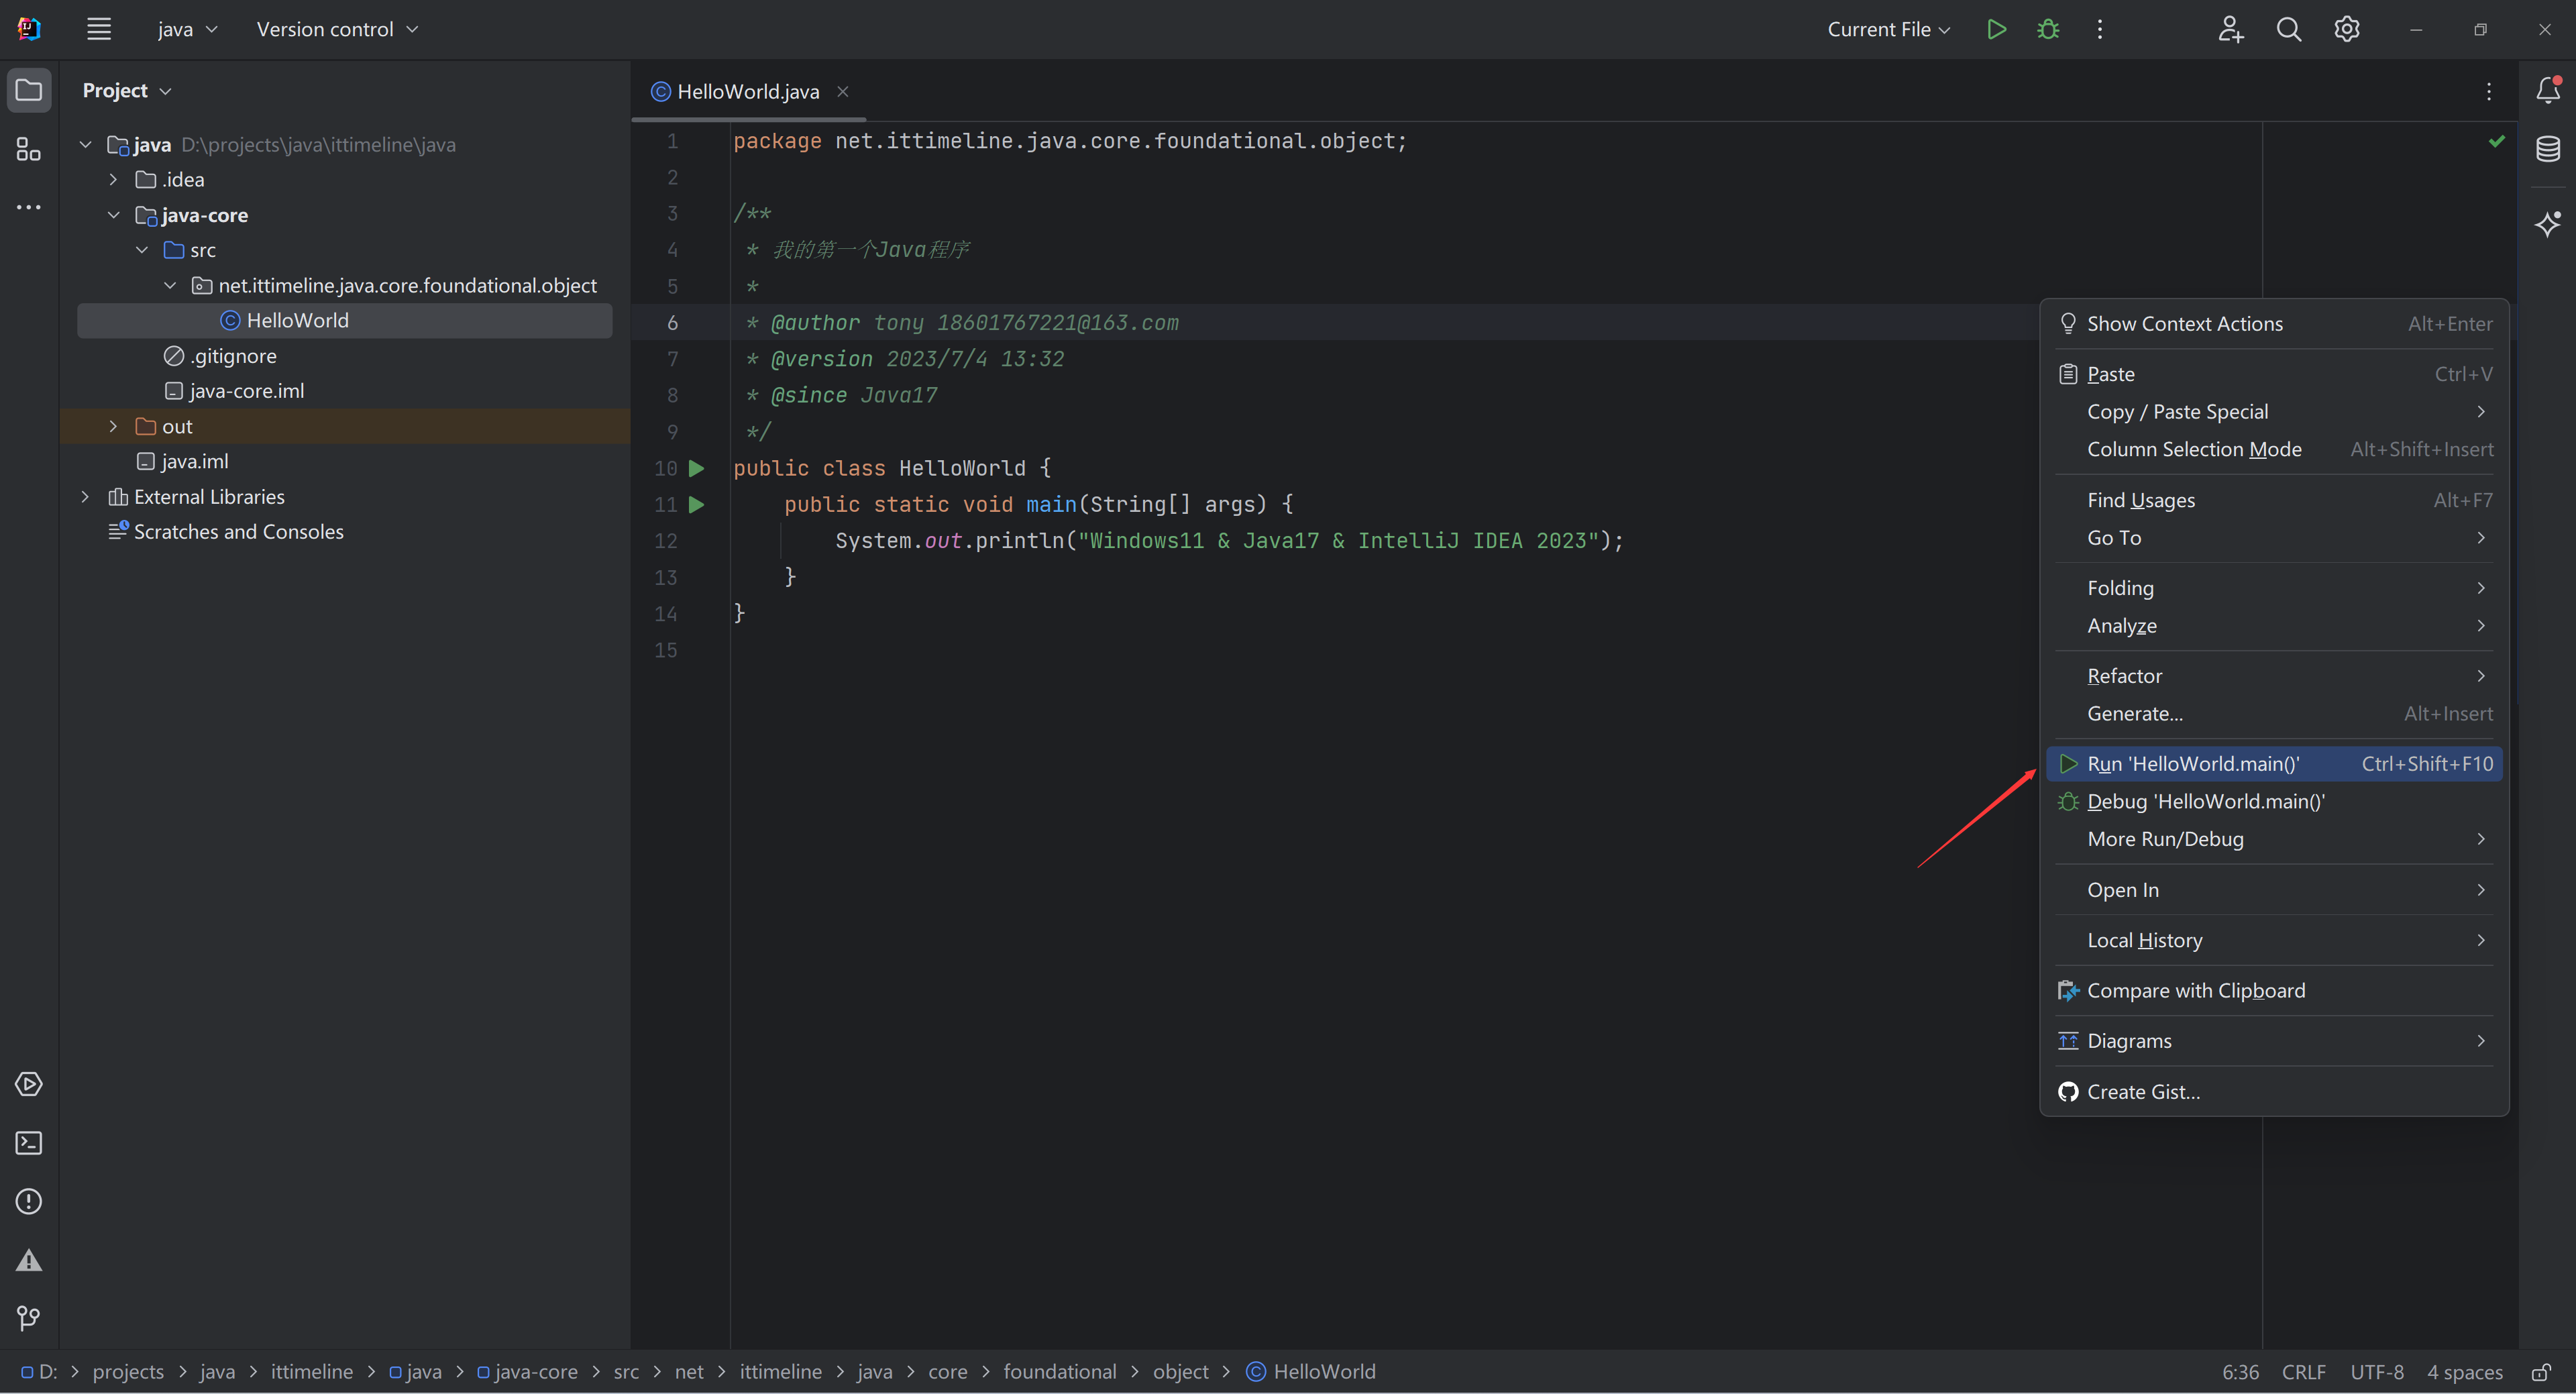This screenshot has height=1394, width=2576.
Task: Collapse the java-core module node
Action: pyautogui.click(x=114, y=215)
